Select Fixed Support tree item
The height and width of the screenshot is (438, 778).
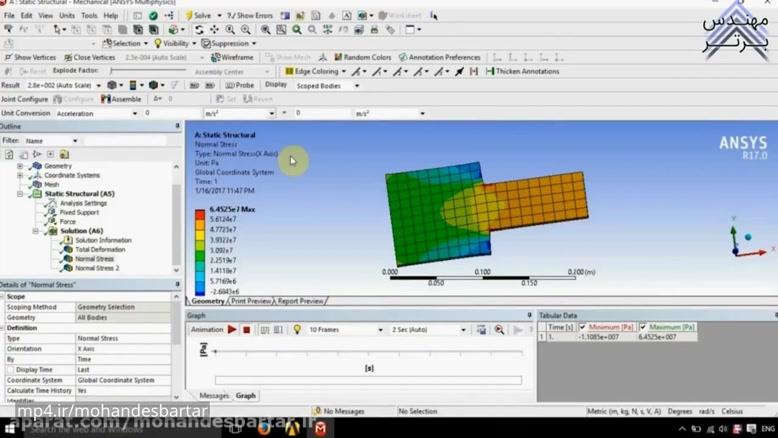[x=79, y=212]
